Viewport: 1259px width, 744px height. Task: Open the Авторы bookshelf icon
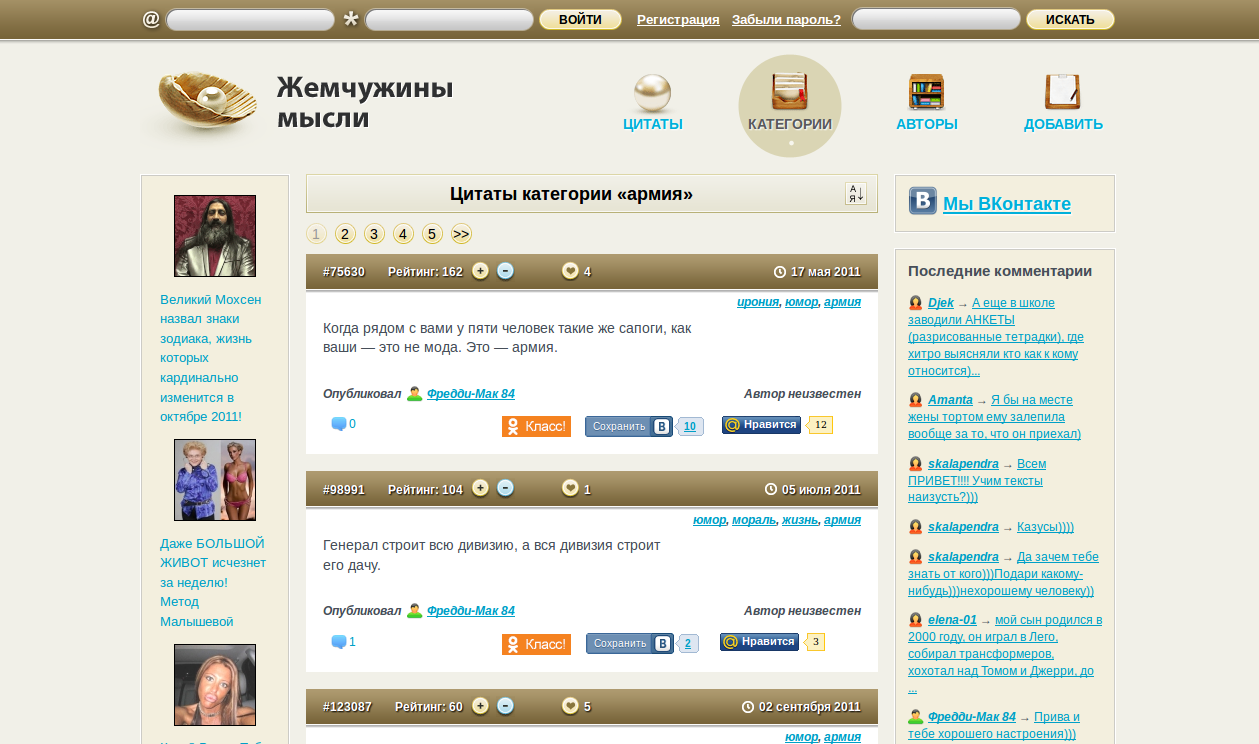click(926, 92)
